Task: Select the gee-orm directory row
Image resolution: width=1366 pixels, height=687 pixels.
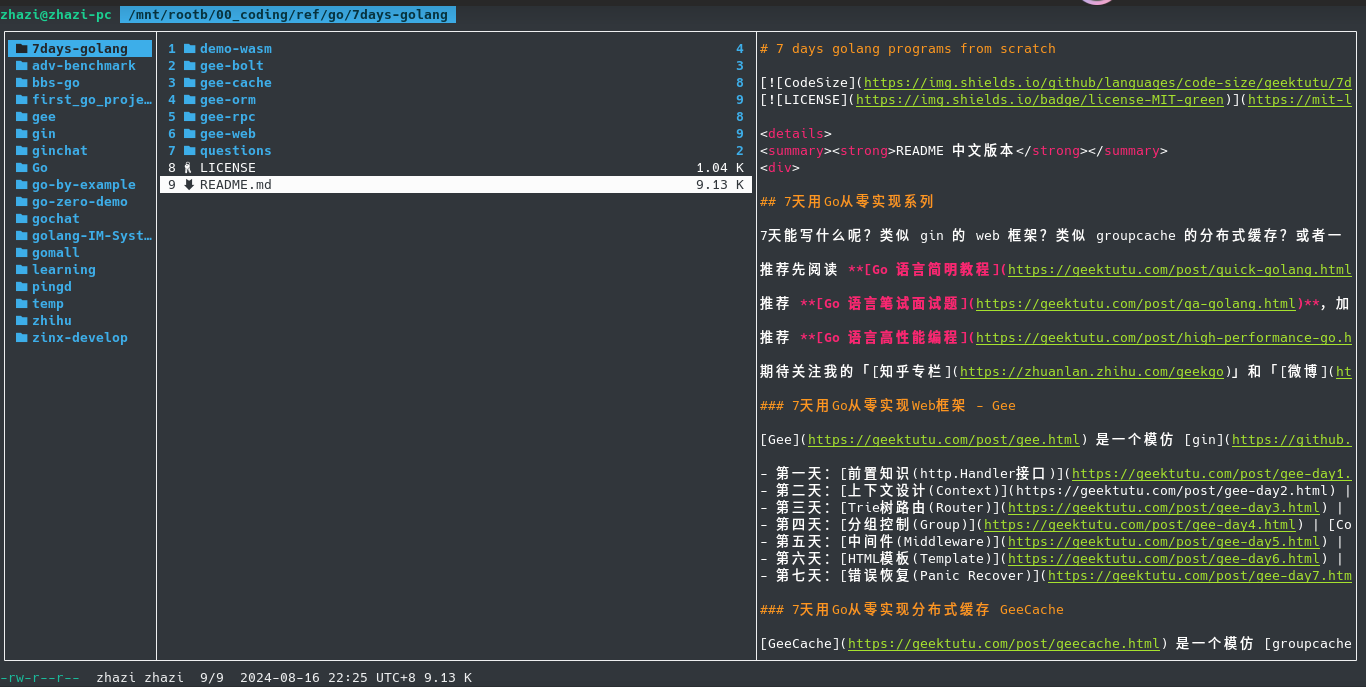Action: point(227,100)
